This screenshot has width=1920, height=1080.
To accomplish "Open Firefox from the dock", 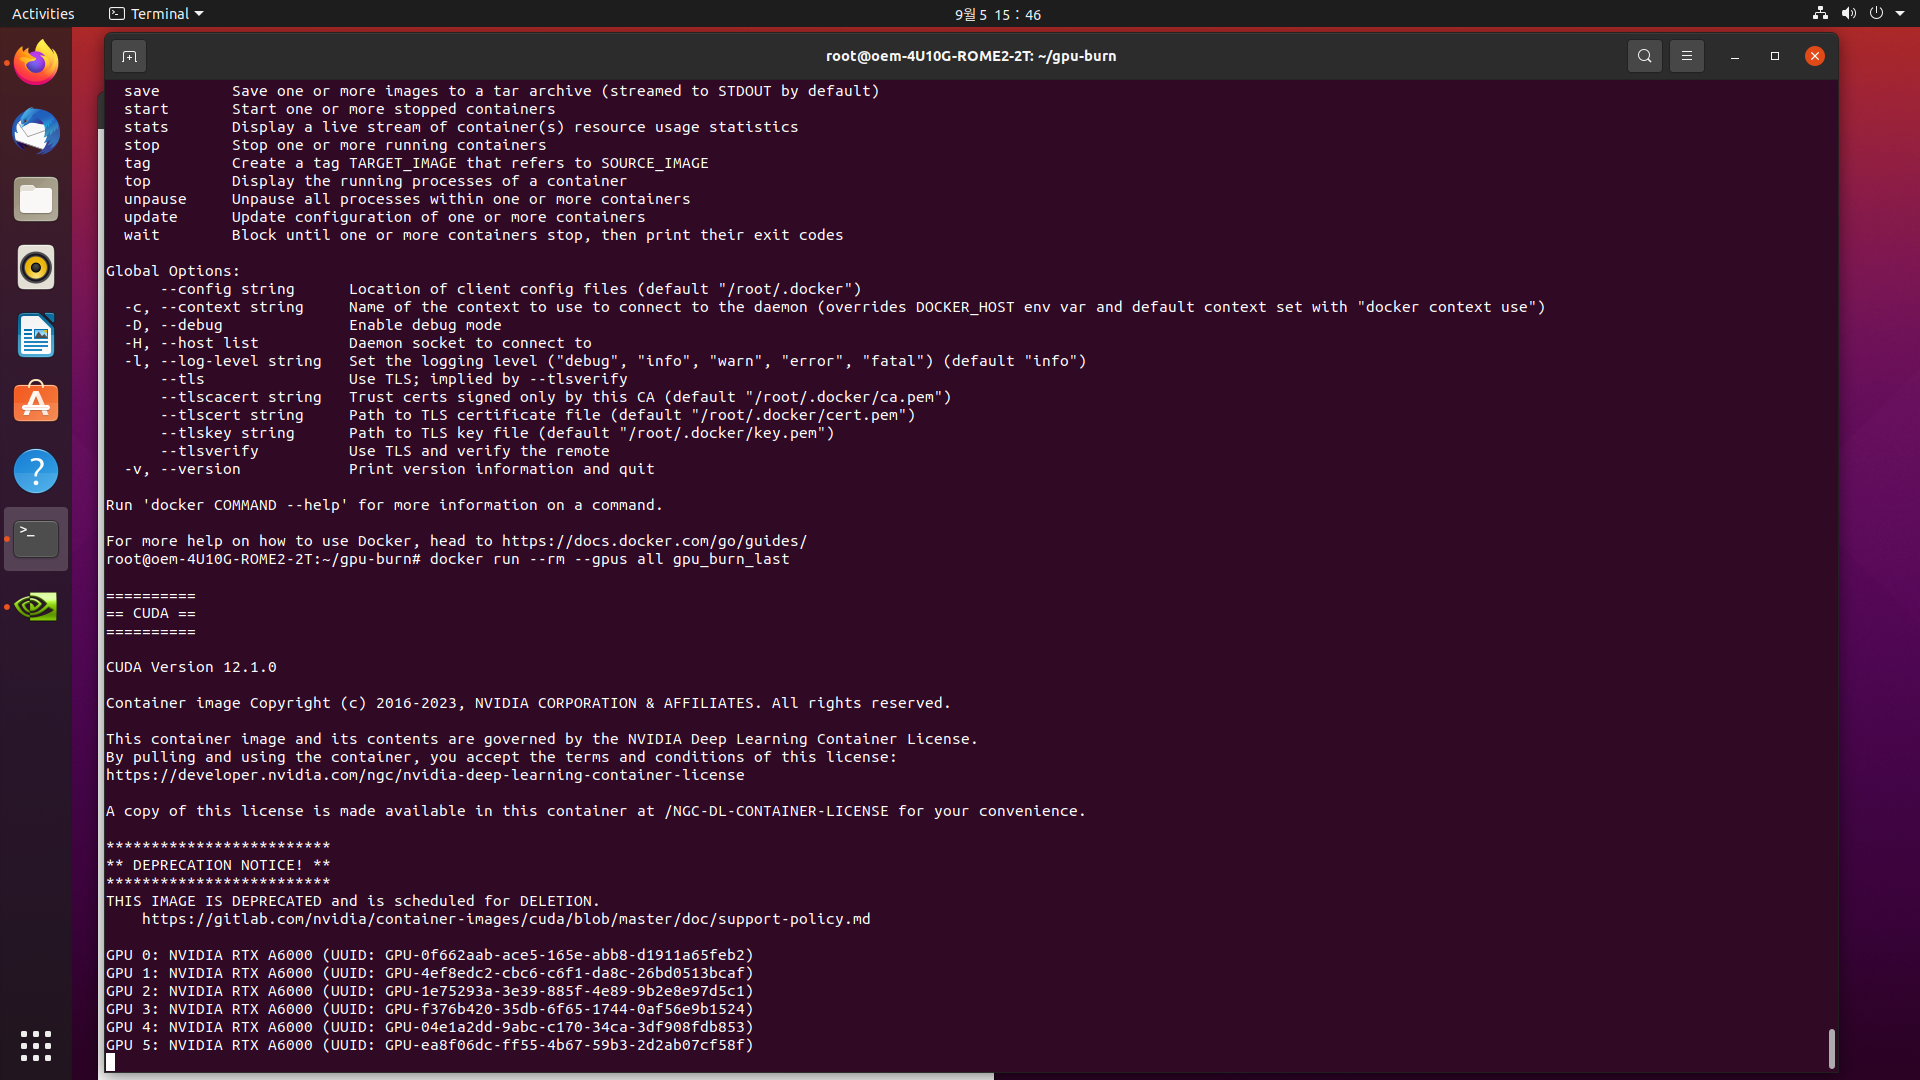I will tap(36, 63).
